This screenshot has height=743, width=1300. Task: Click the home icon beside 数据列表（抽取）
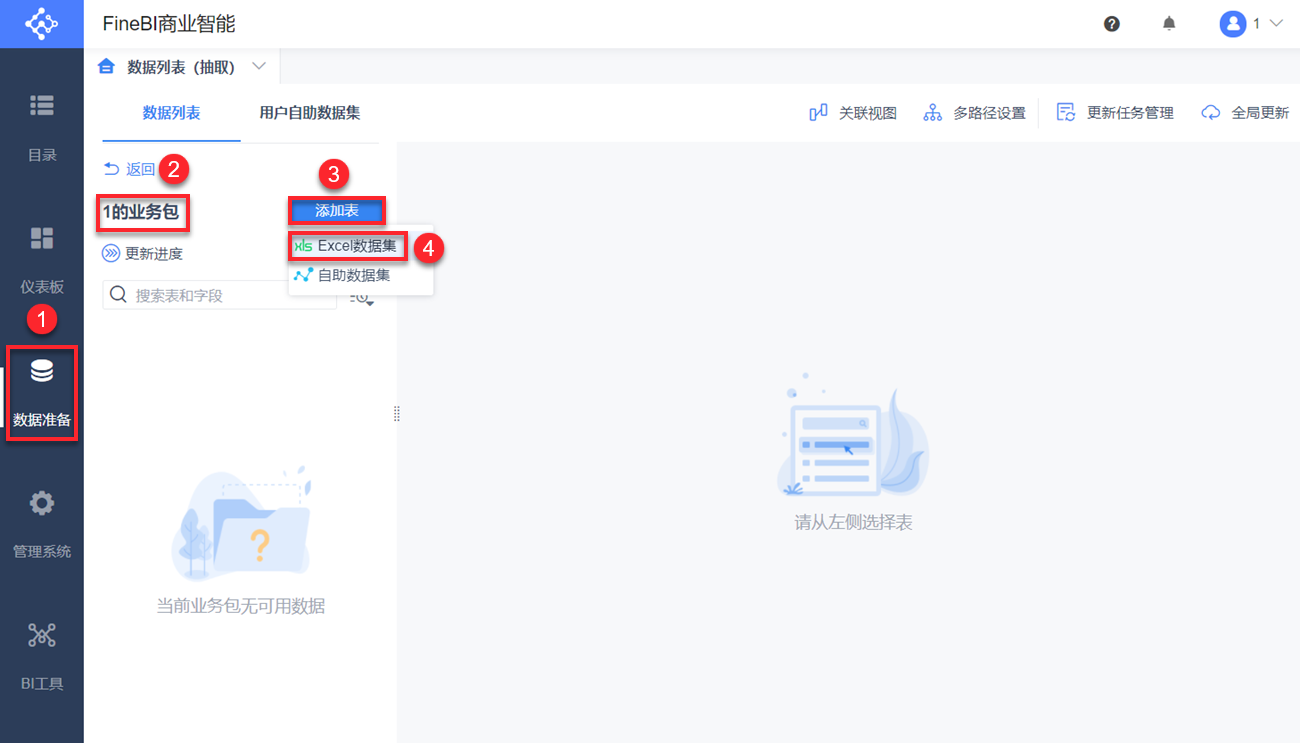point(107,67)
